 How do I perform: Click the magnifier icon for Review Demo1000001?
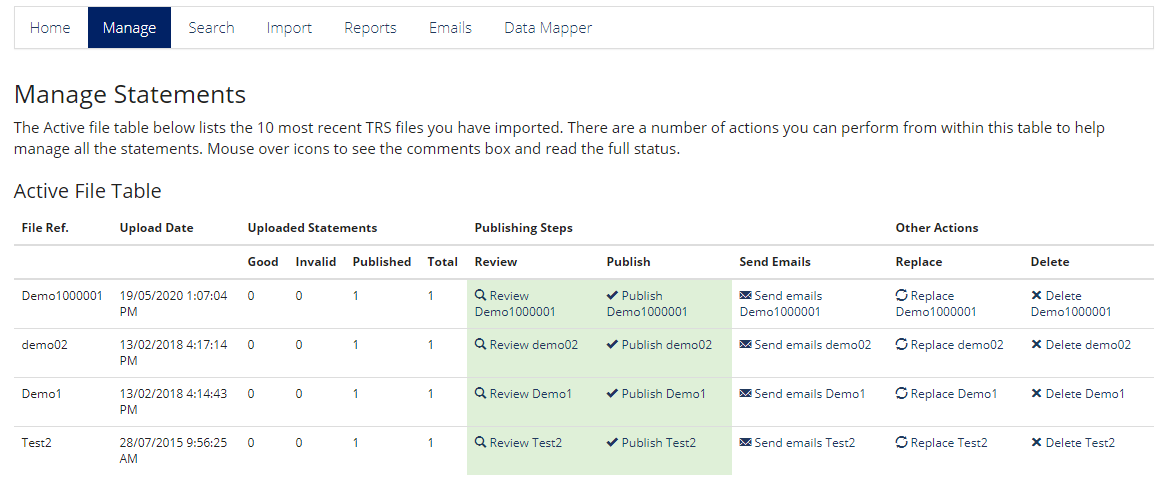coord(481,296)
